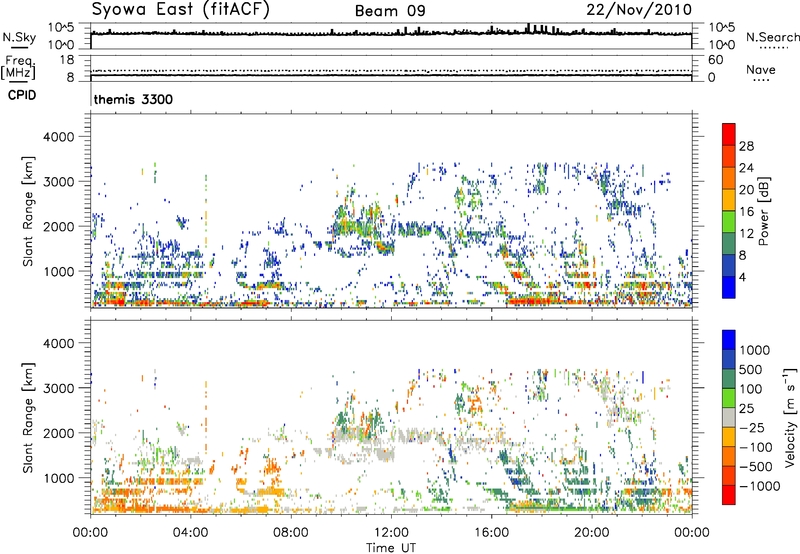This screenshot has width=800, height=554.
Task: Click the power panel "4000" range tick
Action: point(58,137)
